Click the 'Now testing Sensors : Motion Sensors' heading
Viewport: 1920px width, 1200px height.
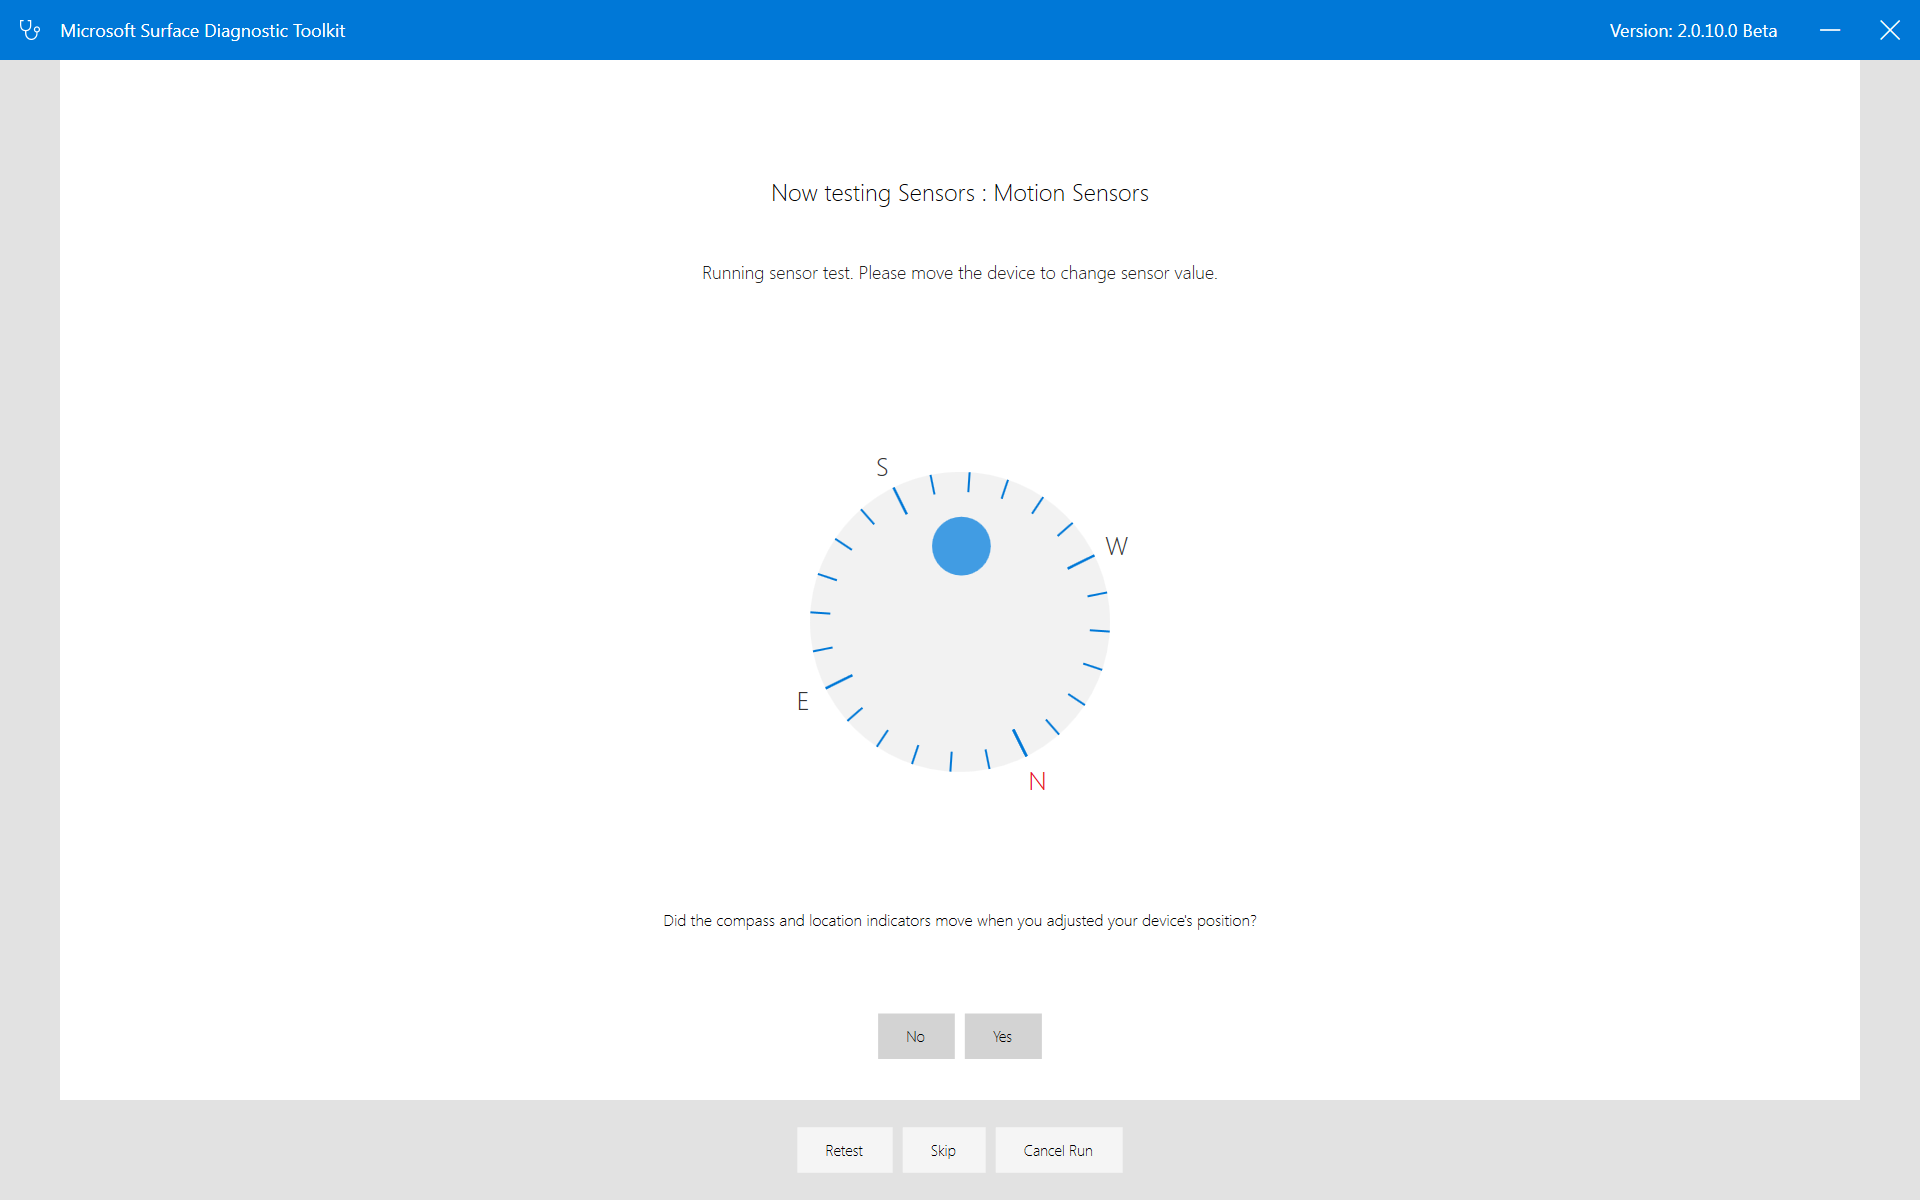tap(960, 193)
